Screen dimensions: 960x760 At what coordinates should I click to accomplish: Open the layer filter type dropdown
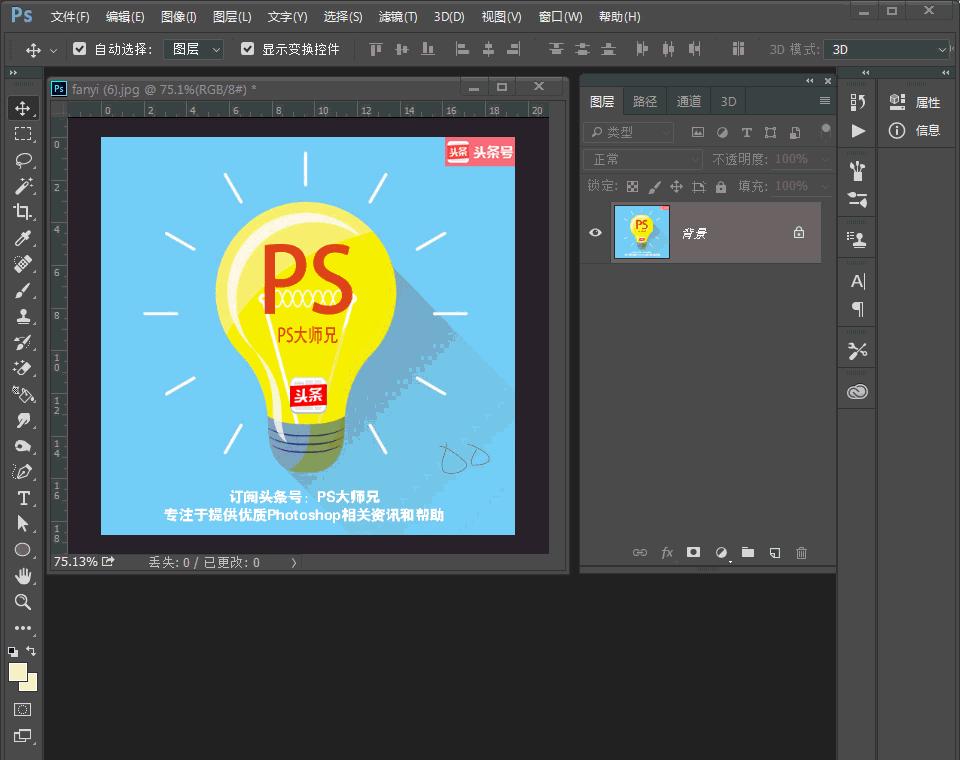628,132
